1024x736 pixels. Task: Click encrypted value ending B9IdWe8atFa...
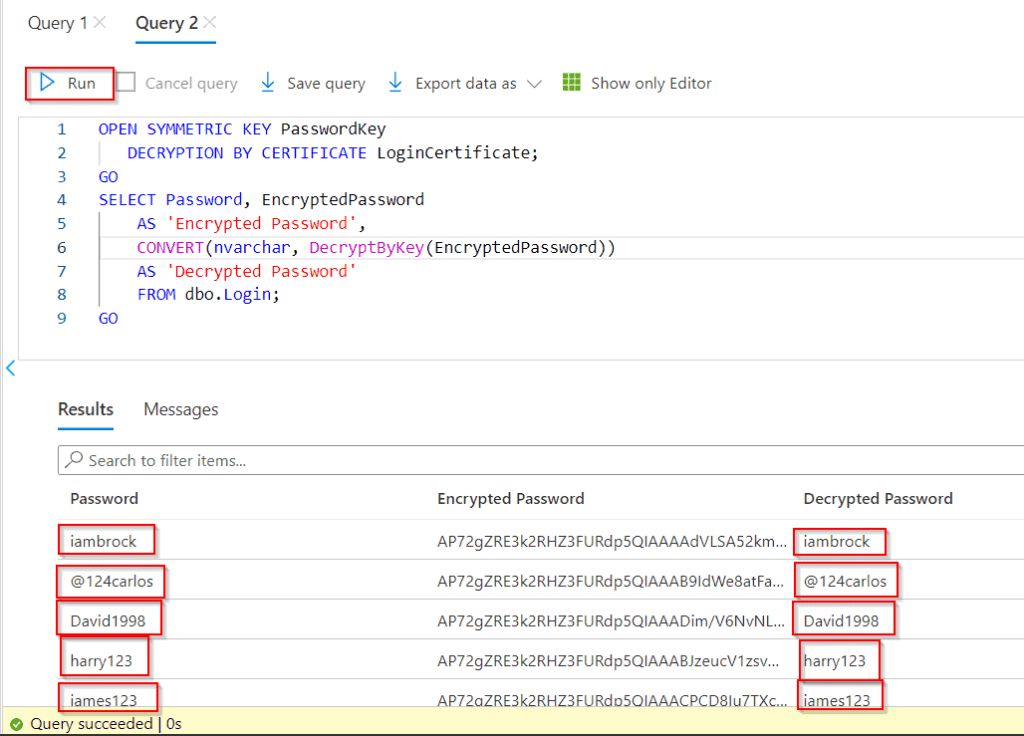click(611, 581)
